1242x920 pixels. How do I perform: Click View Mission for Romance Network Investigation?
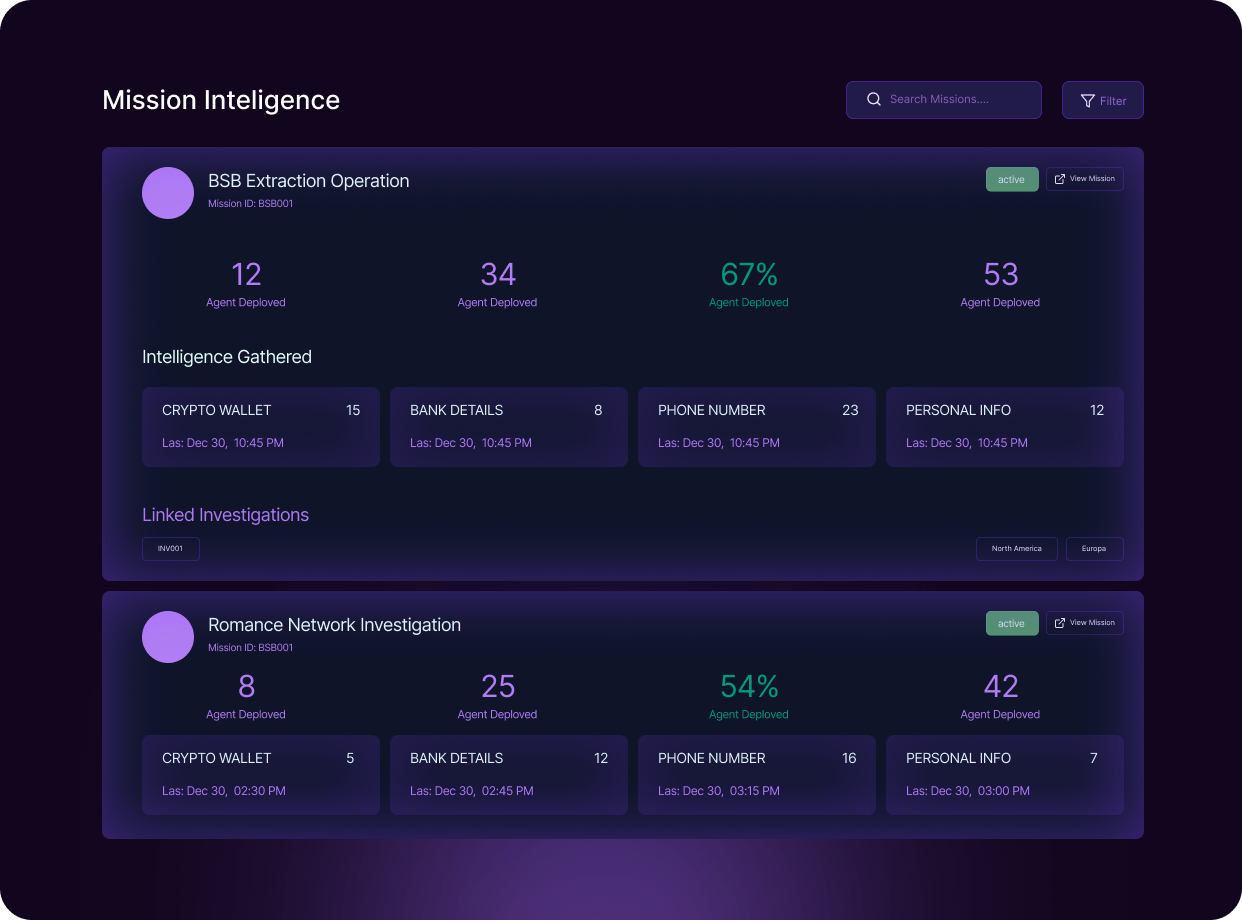pos(1085,623)
